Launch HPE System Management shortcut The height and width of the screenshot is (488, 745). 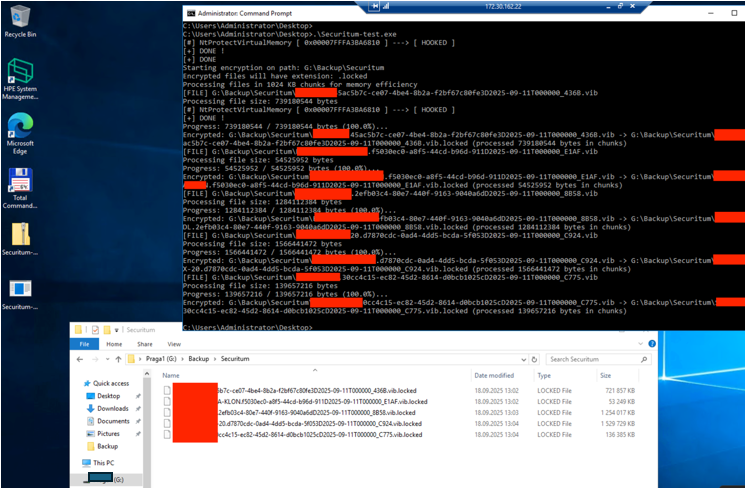pos(20,76)
